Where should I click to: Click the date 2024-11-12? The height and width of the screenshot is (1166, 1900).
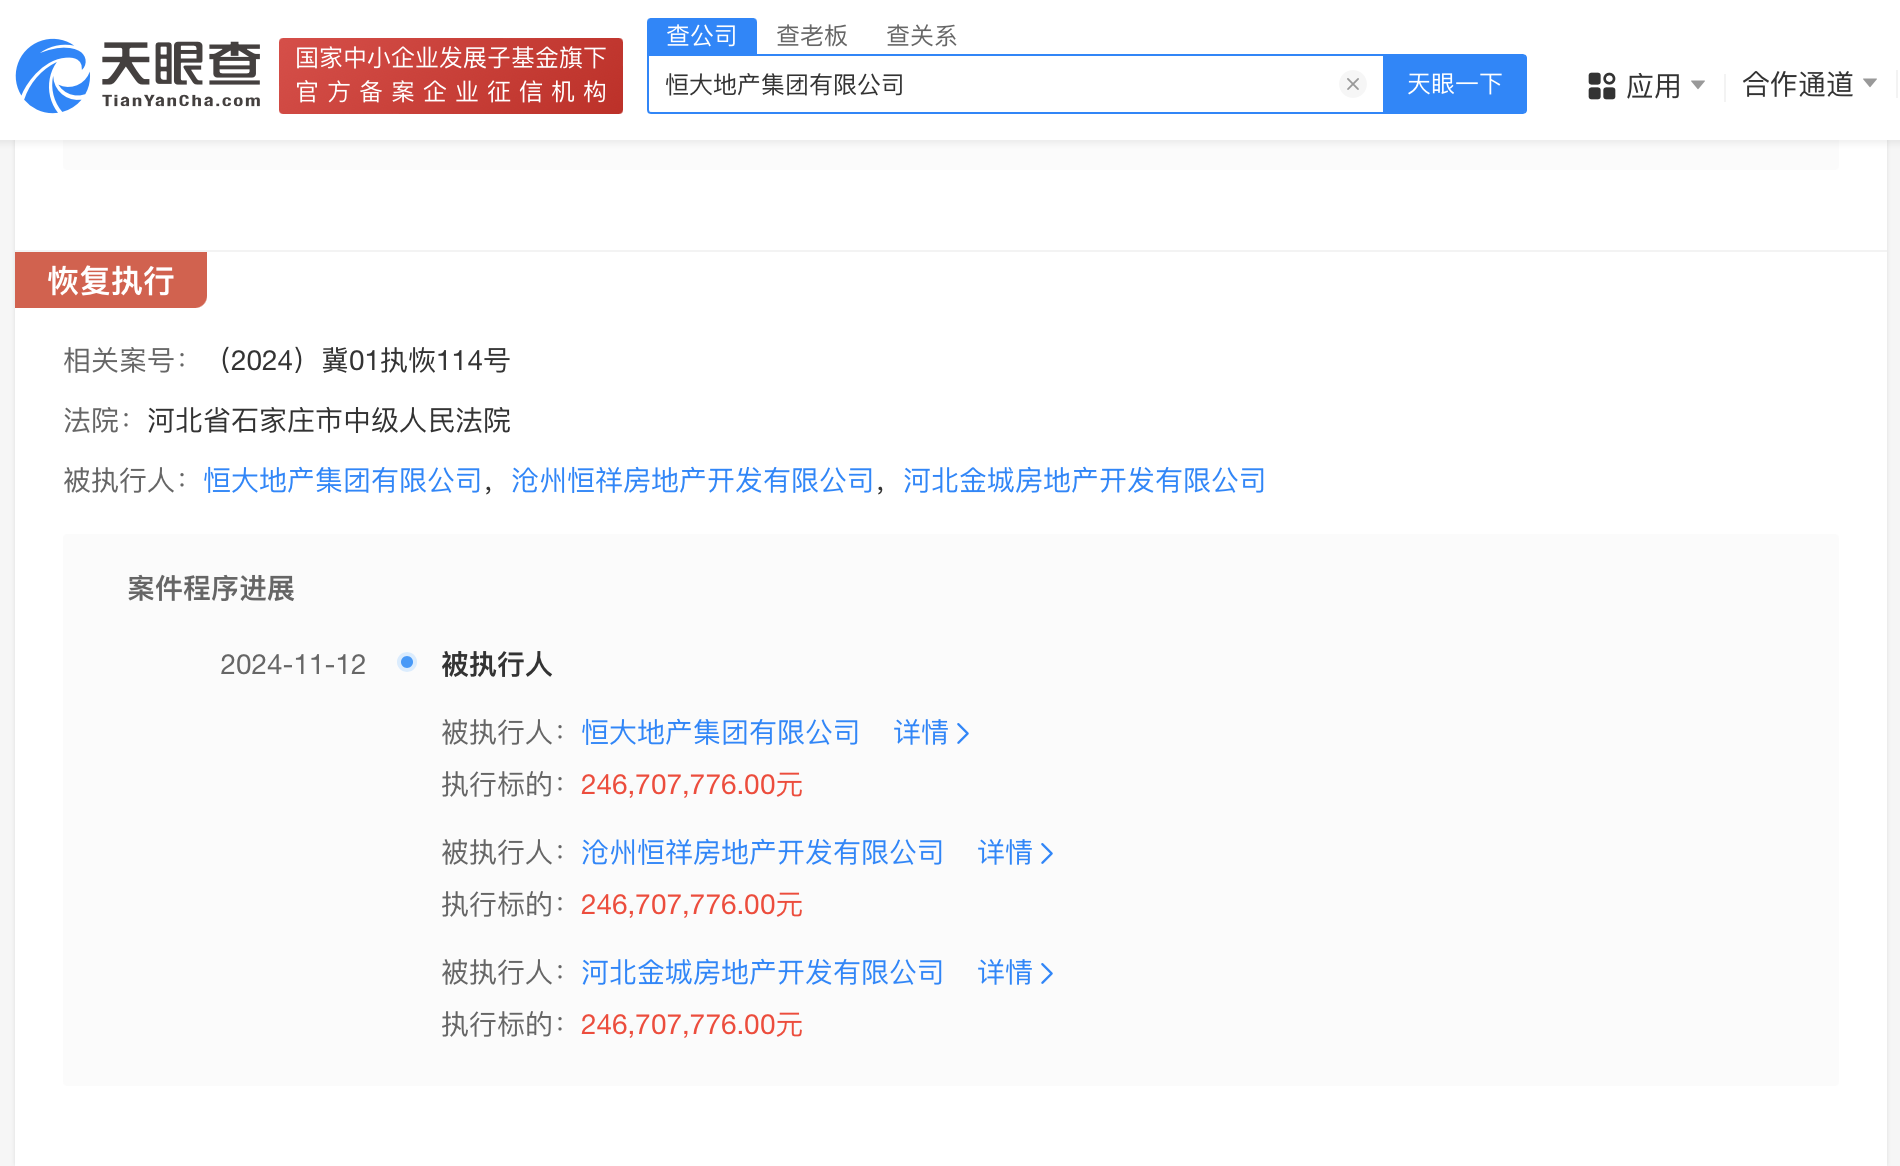293,664
